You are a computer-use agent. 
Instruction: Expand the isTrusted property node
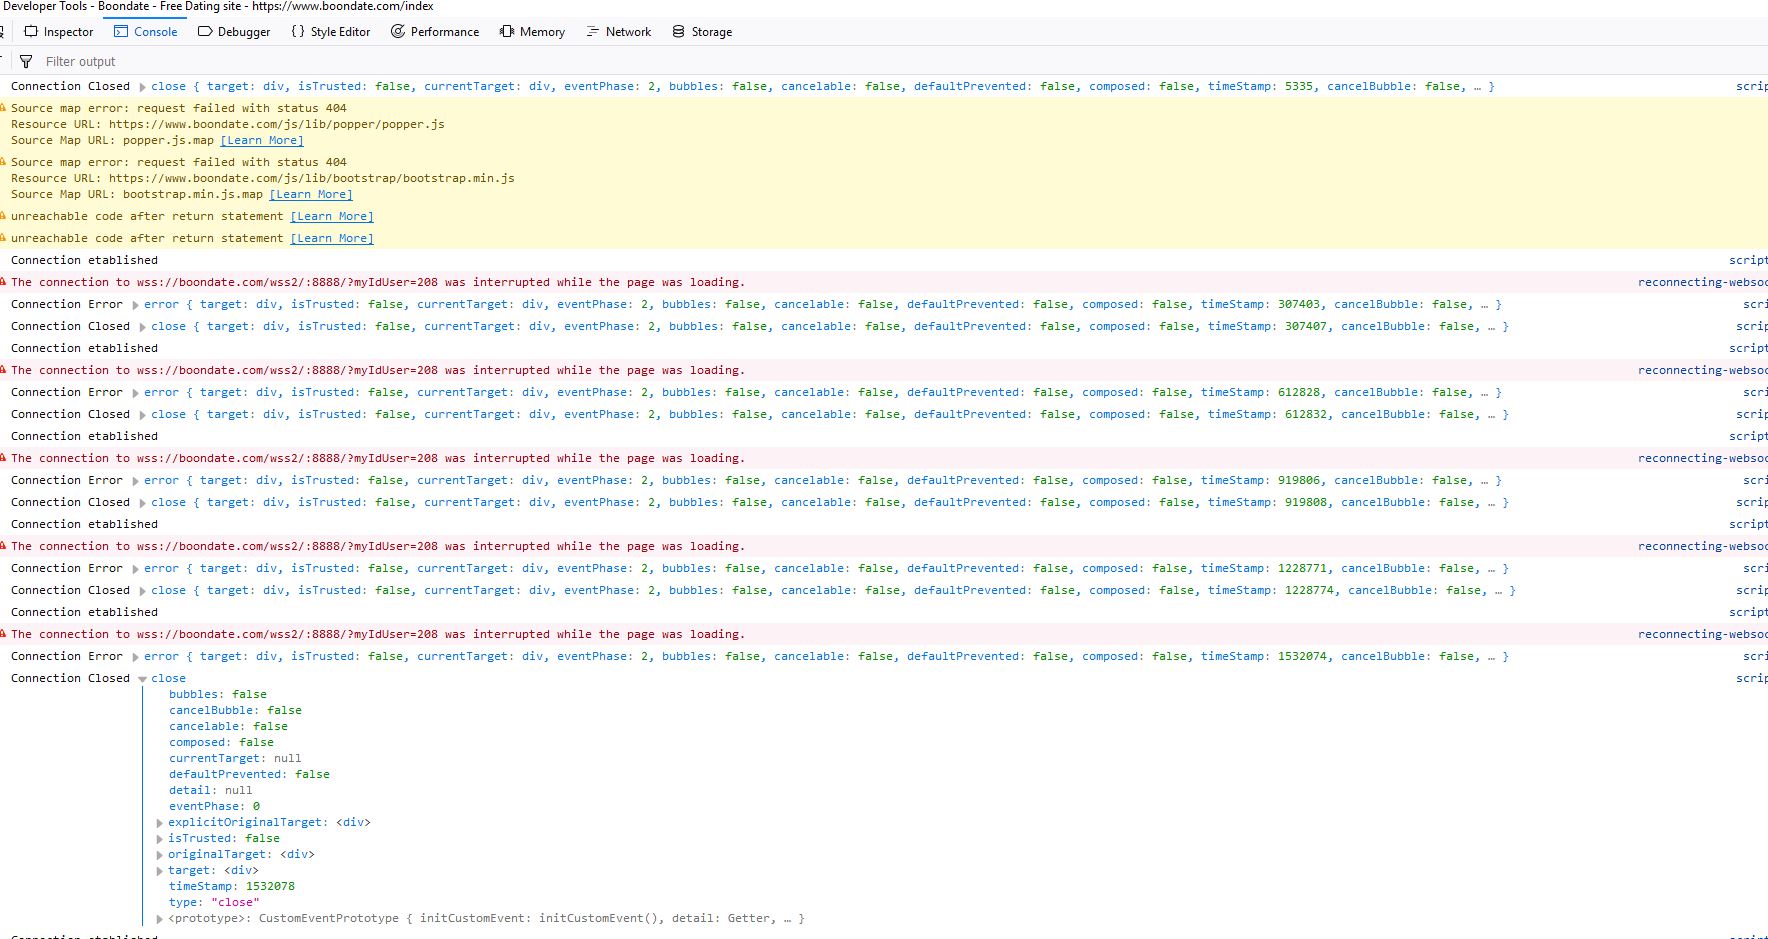pyautogui.click(x=160, y=839)
